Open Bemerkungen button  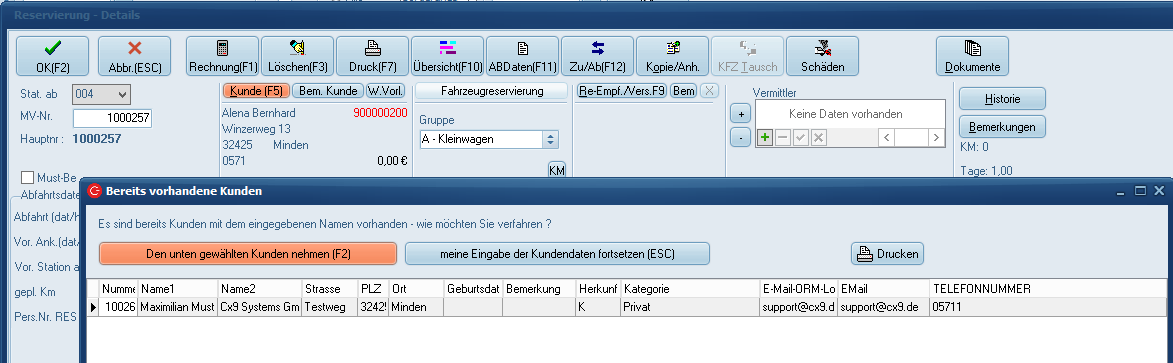(x=1002, y=126)
